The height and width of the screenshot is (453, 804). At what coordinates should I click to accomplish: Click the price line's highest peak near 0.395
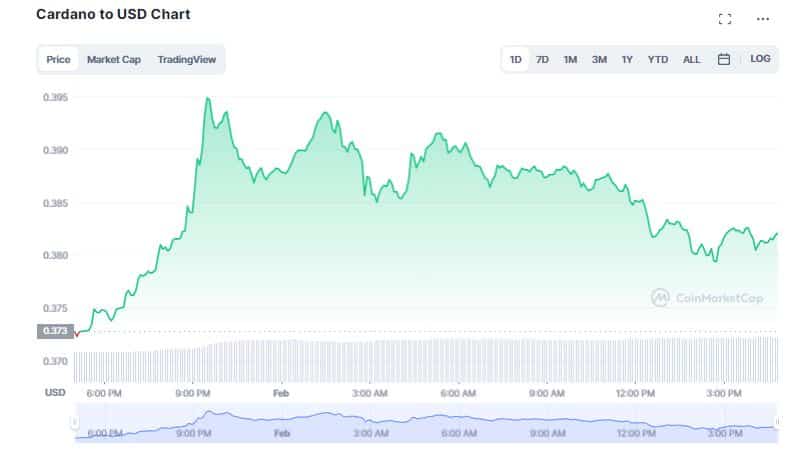click(208, 98)
